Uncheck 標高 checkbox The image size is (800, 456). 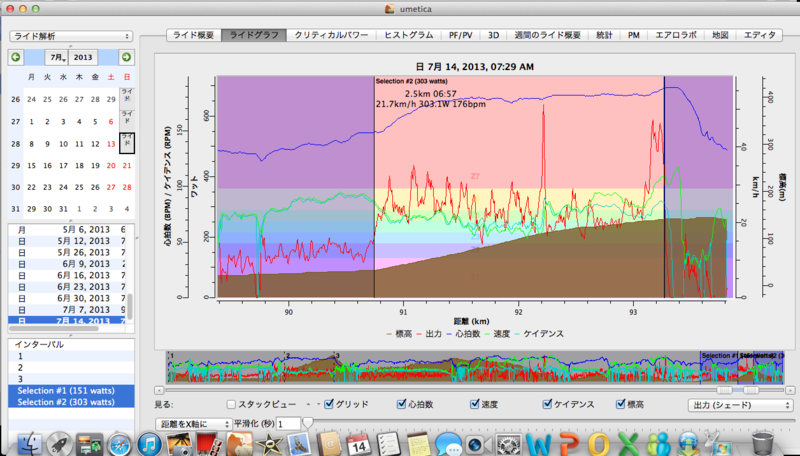pyautogui.click(x=620, y=404)
